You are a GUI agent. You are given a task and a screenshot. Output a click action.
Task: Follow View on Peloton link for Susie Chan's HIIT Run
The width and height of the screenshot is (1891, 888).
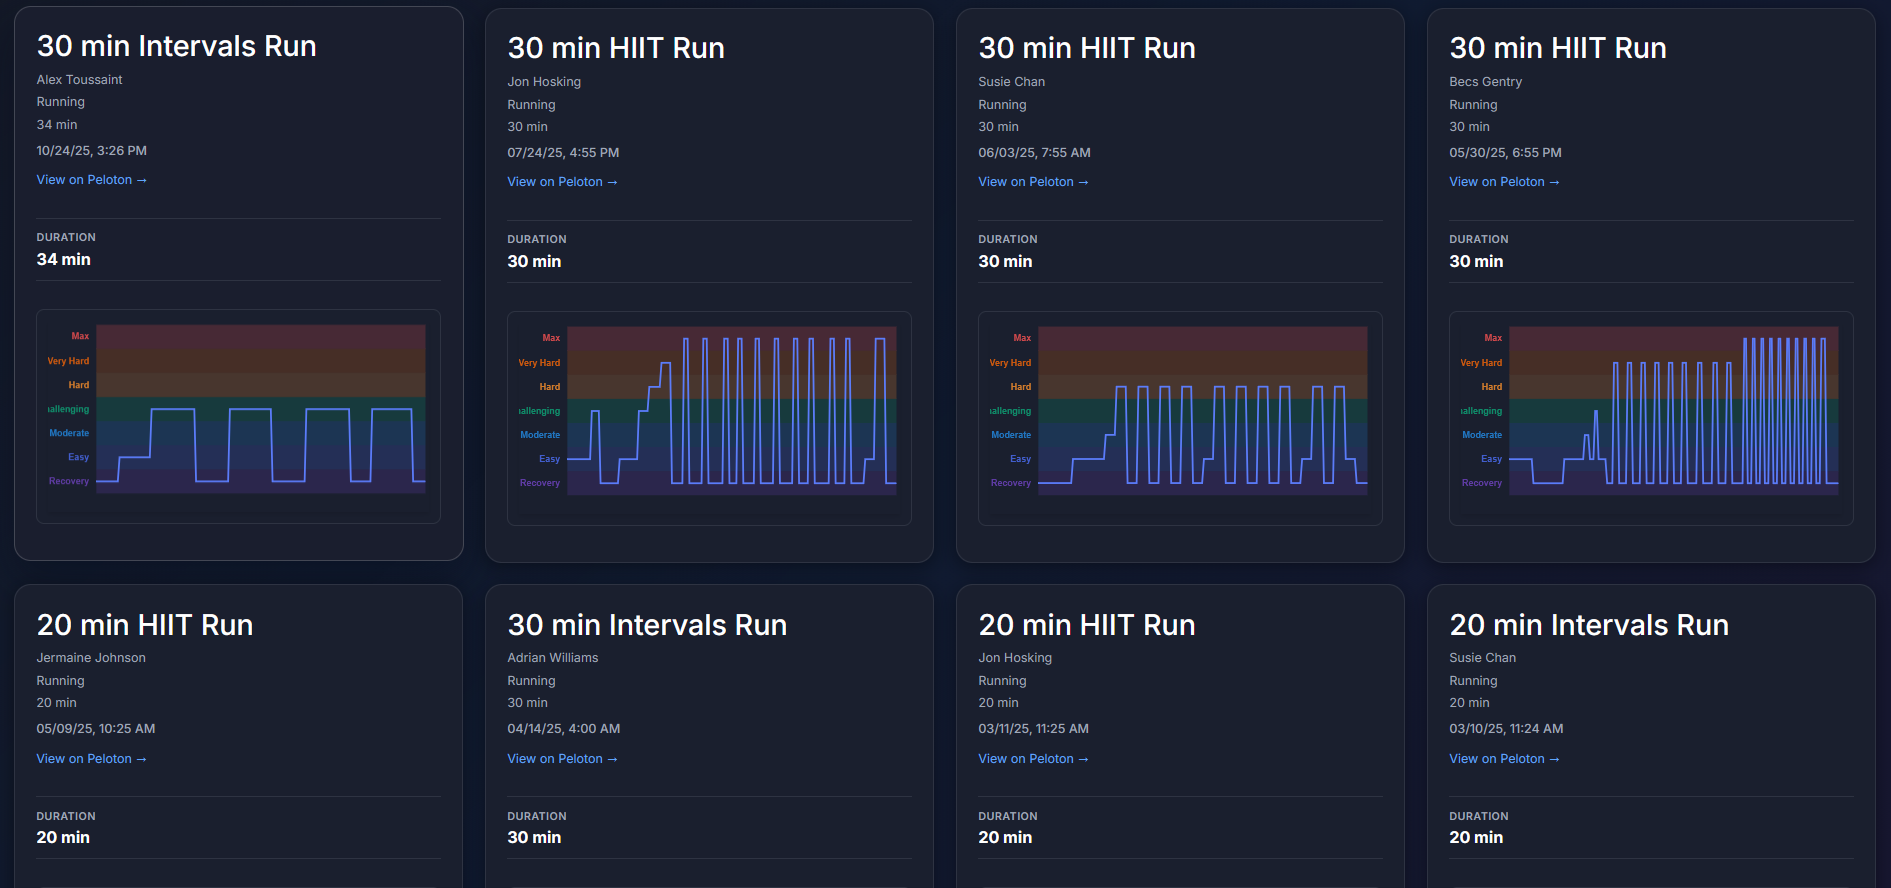click(1033, 182)
